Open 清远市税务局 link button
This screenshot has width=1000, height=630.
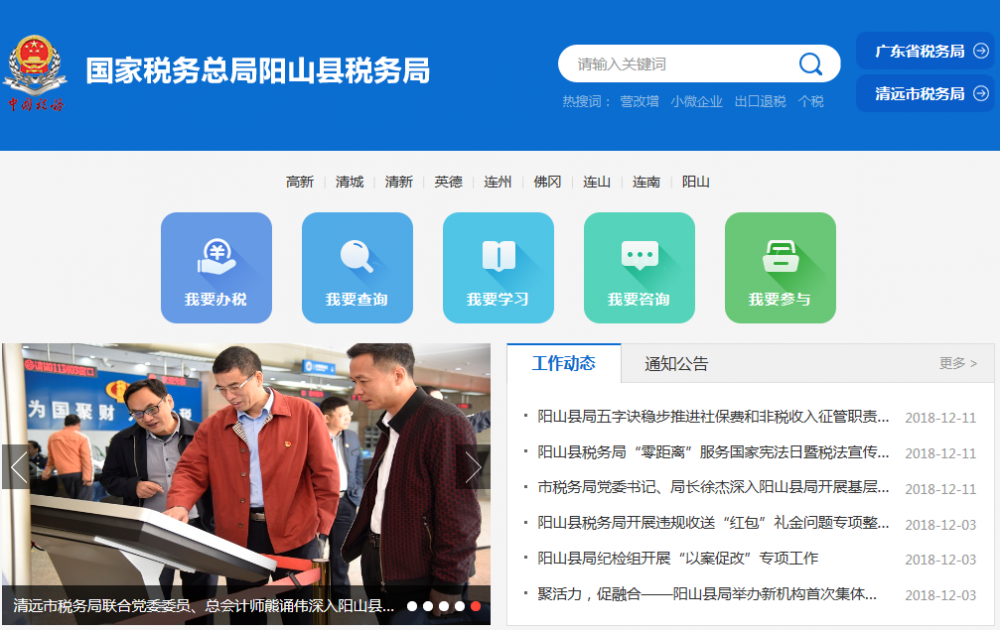[925, 94]
